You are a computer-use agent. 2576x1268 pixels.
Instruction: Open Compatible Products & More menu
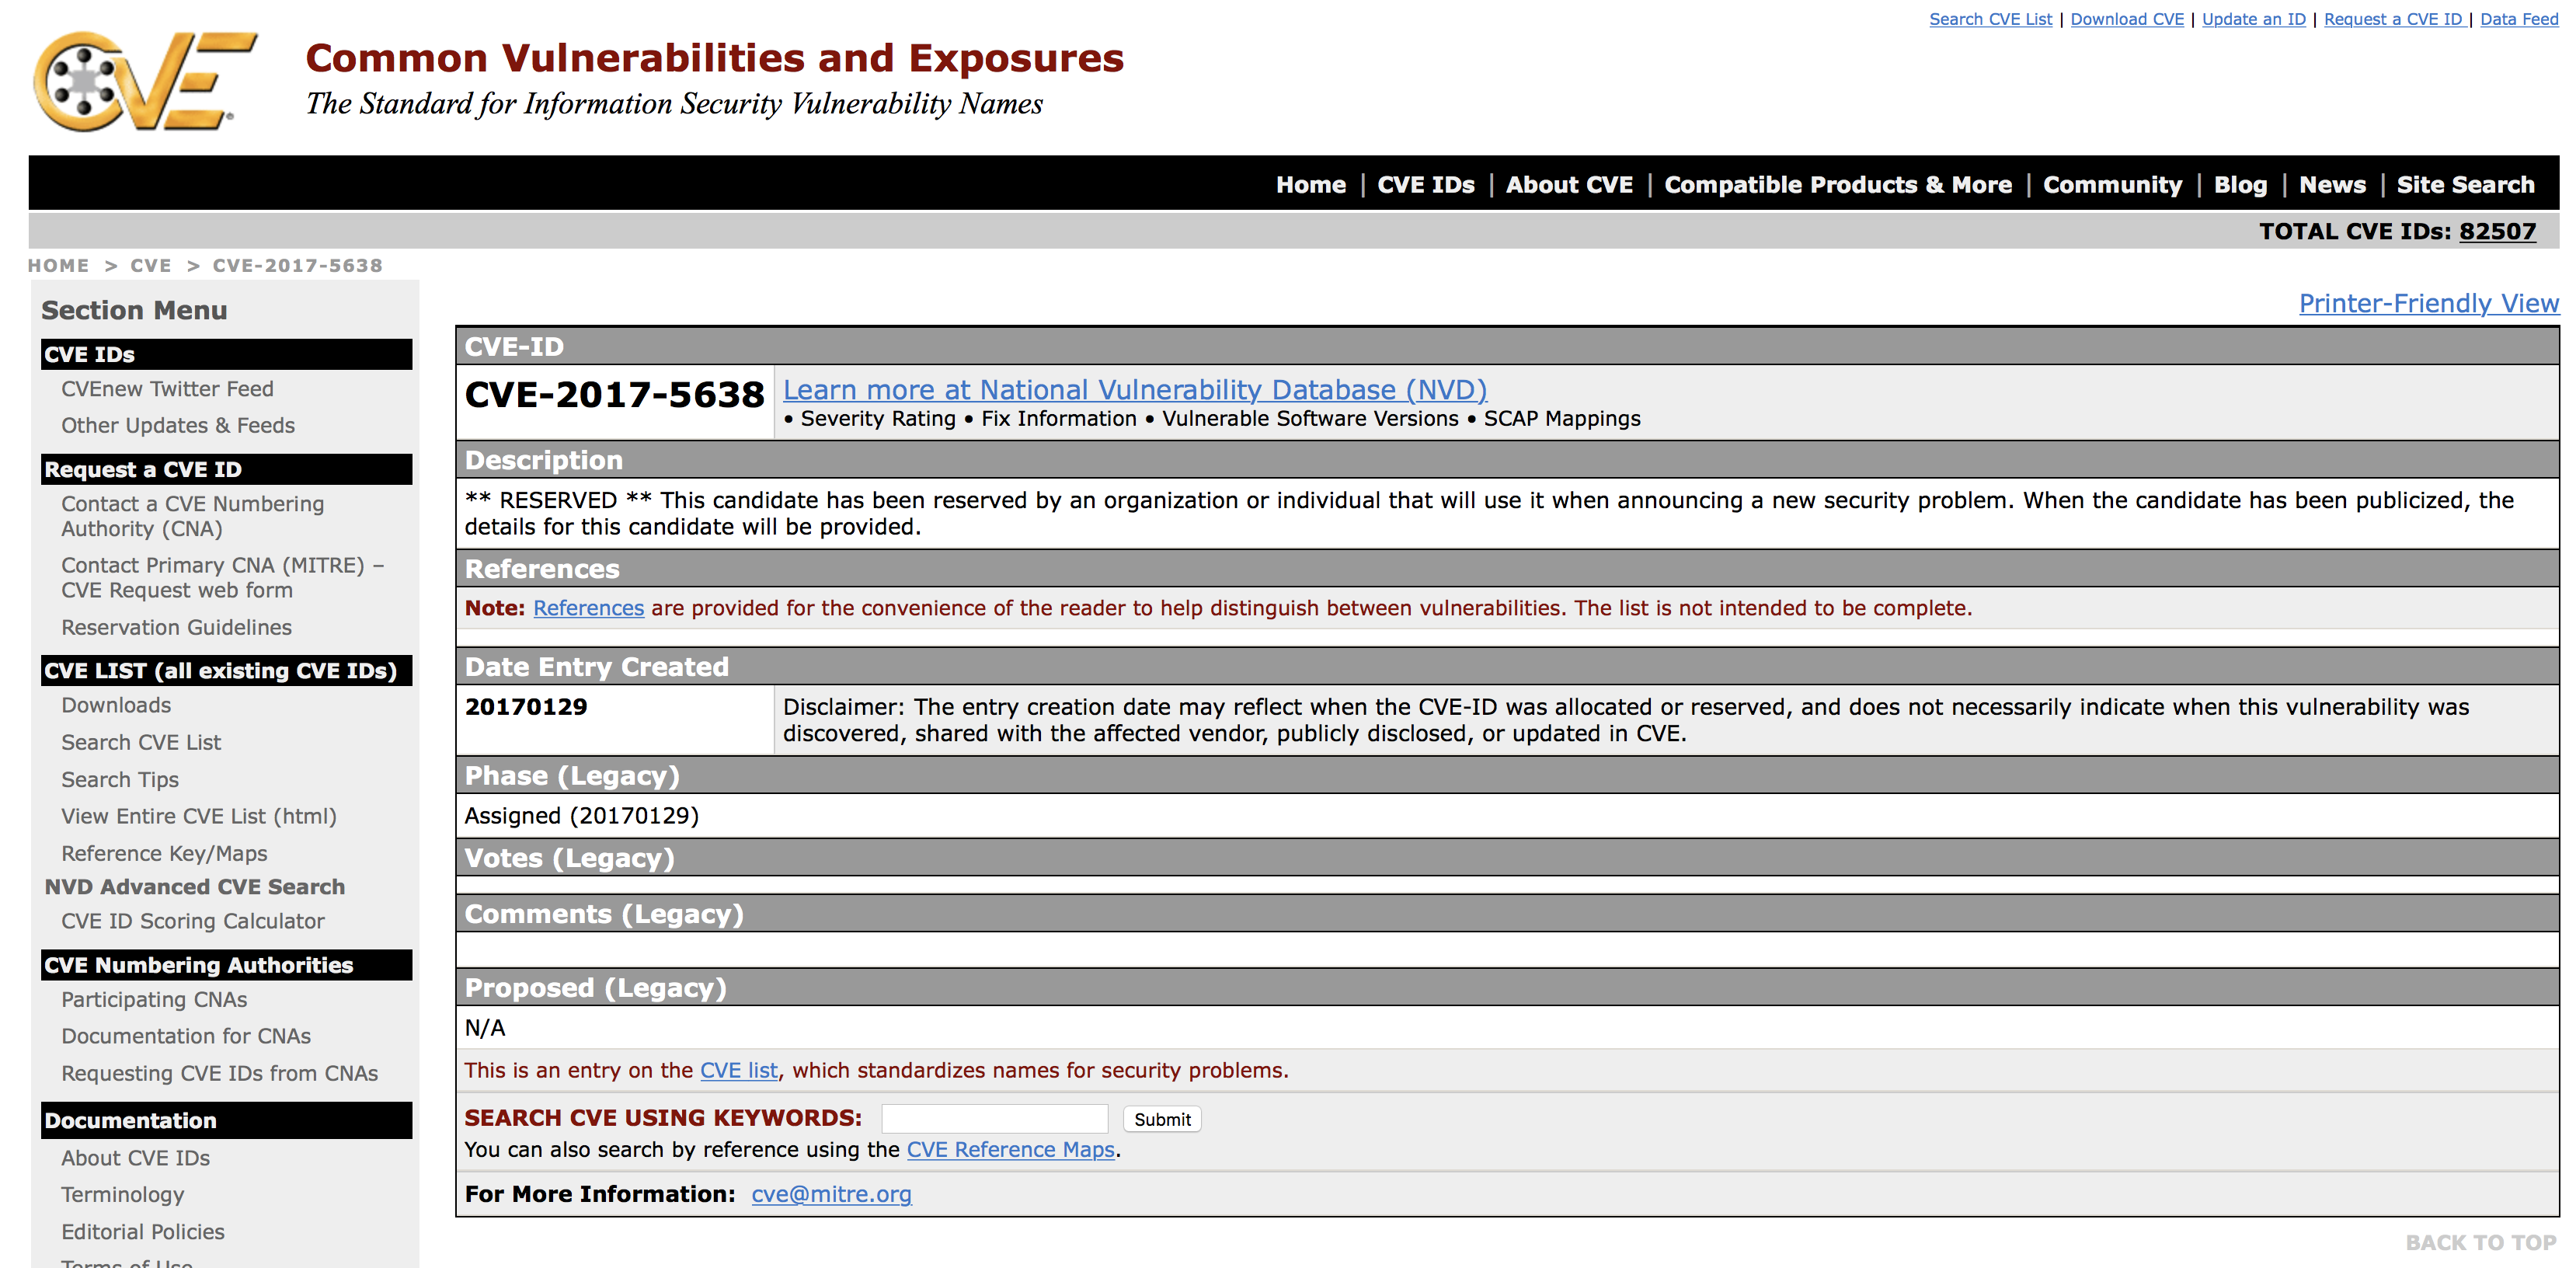pos(1837,185)
